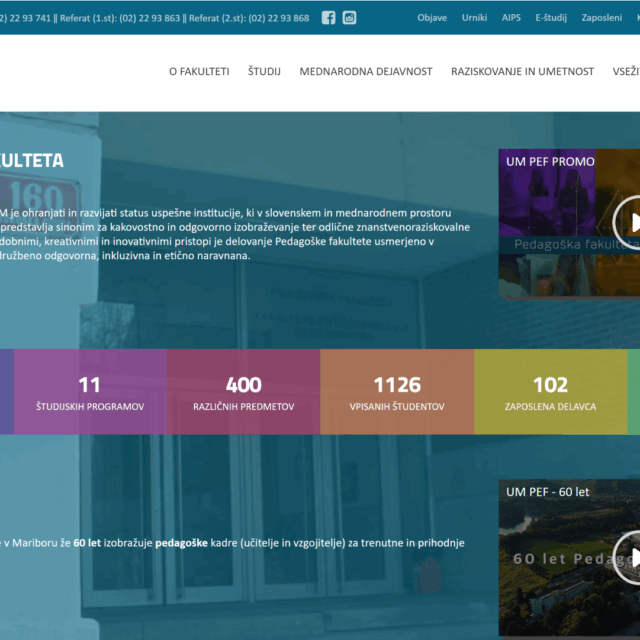Click the Objave link
The image size is (640, 640).
pyautogui.click(x=432, y=18)
